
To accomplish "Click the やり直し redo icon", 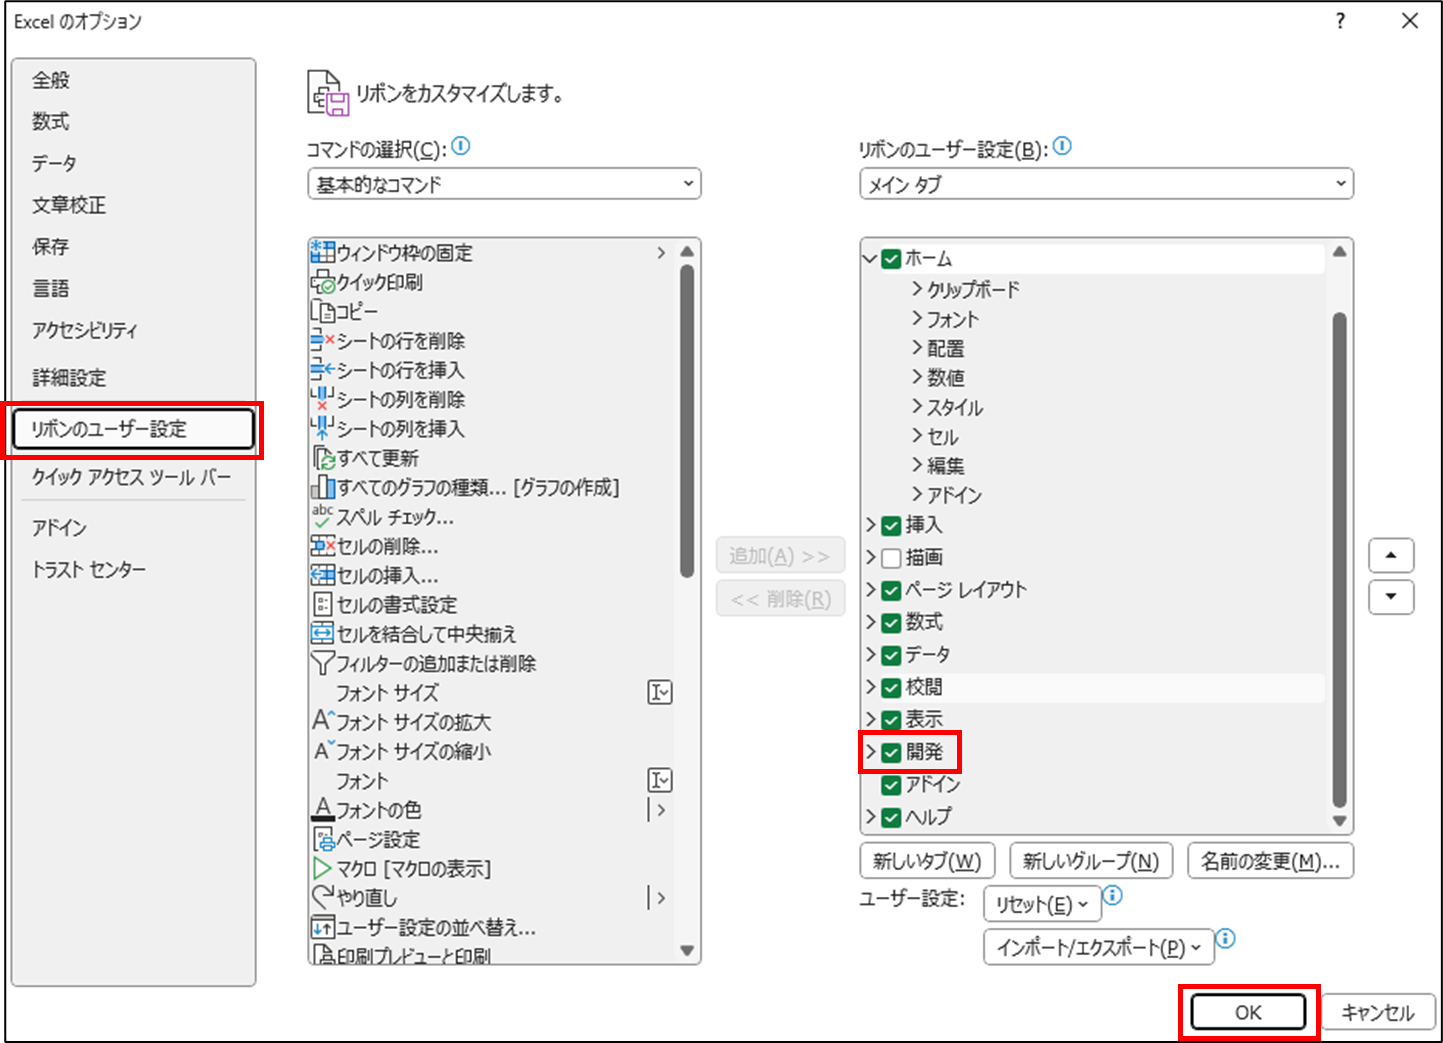I will (x=322, y=897).
